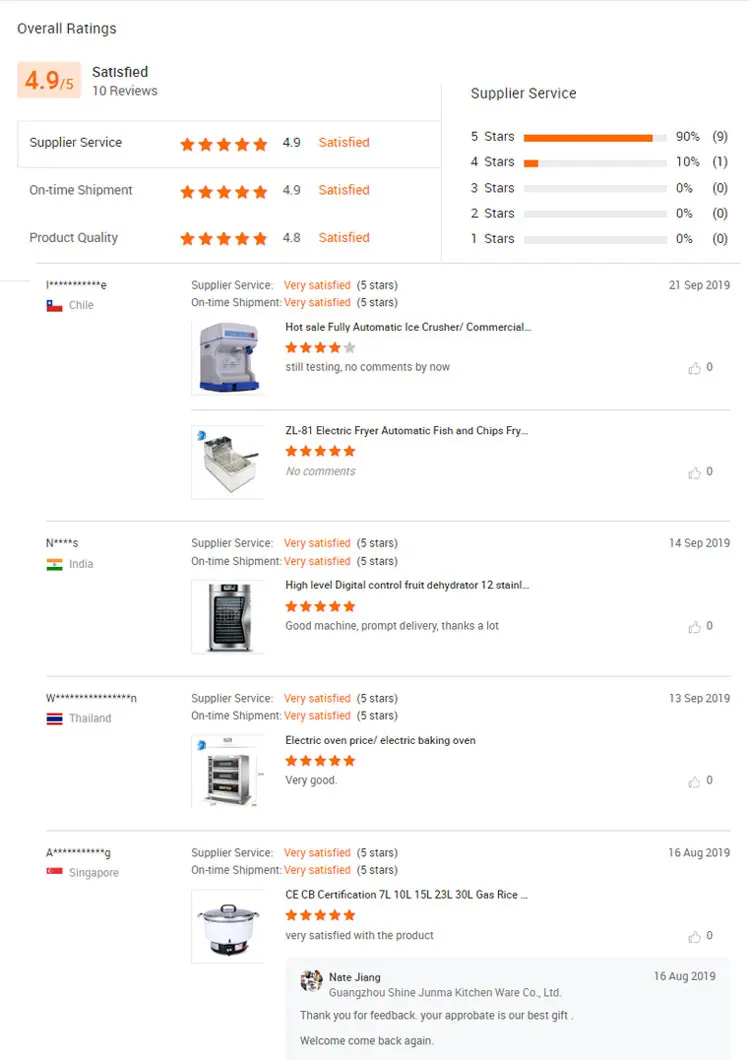Open ZL-81 Electric Fryer product link

coord(406,431)
